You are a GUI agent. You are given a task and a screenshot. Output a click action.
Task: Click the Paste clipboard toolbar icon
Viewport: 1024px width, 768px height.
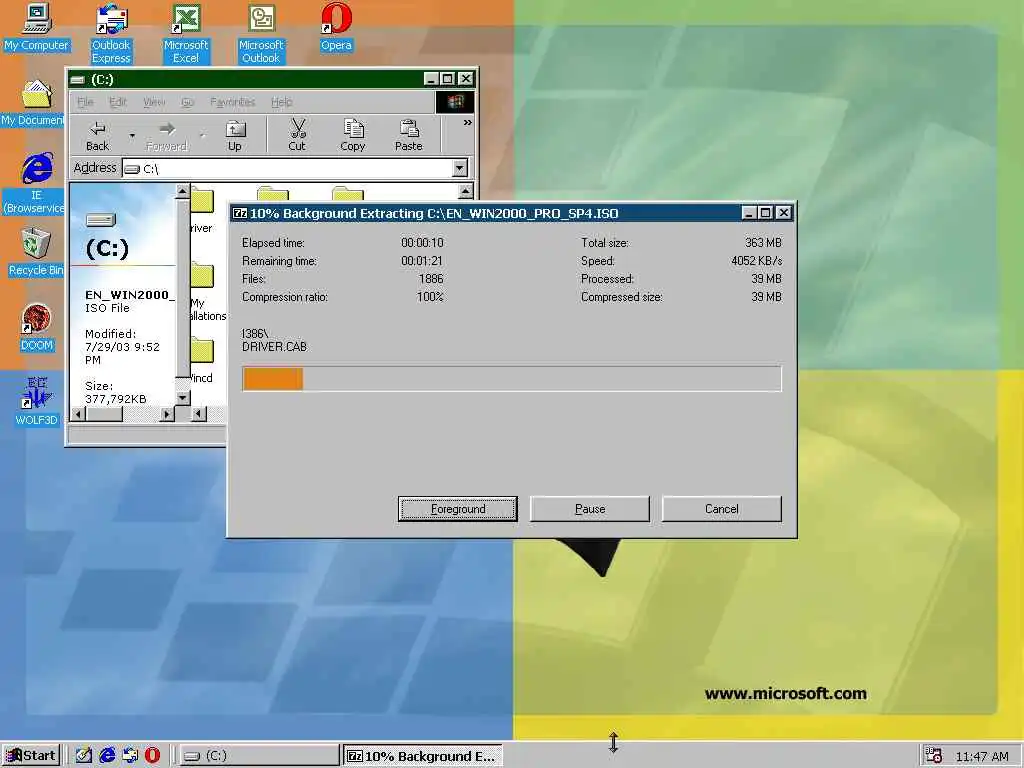click(x=409, y=136)
